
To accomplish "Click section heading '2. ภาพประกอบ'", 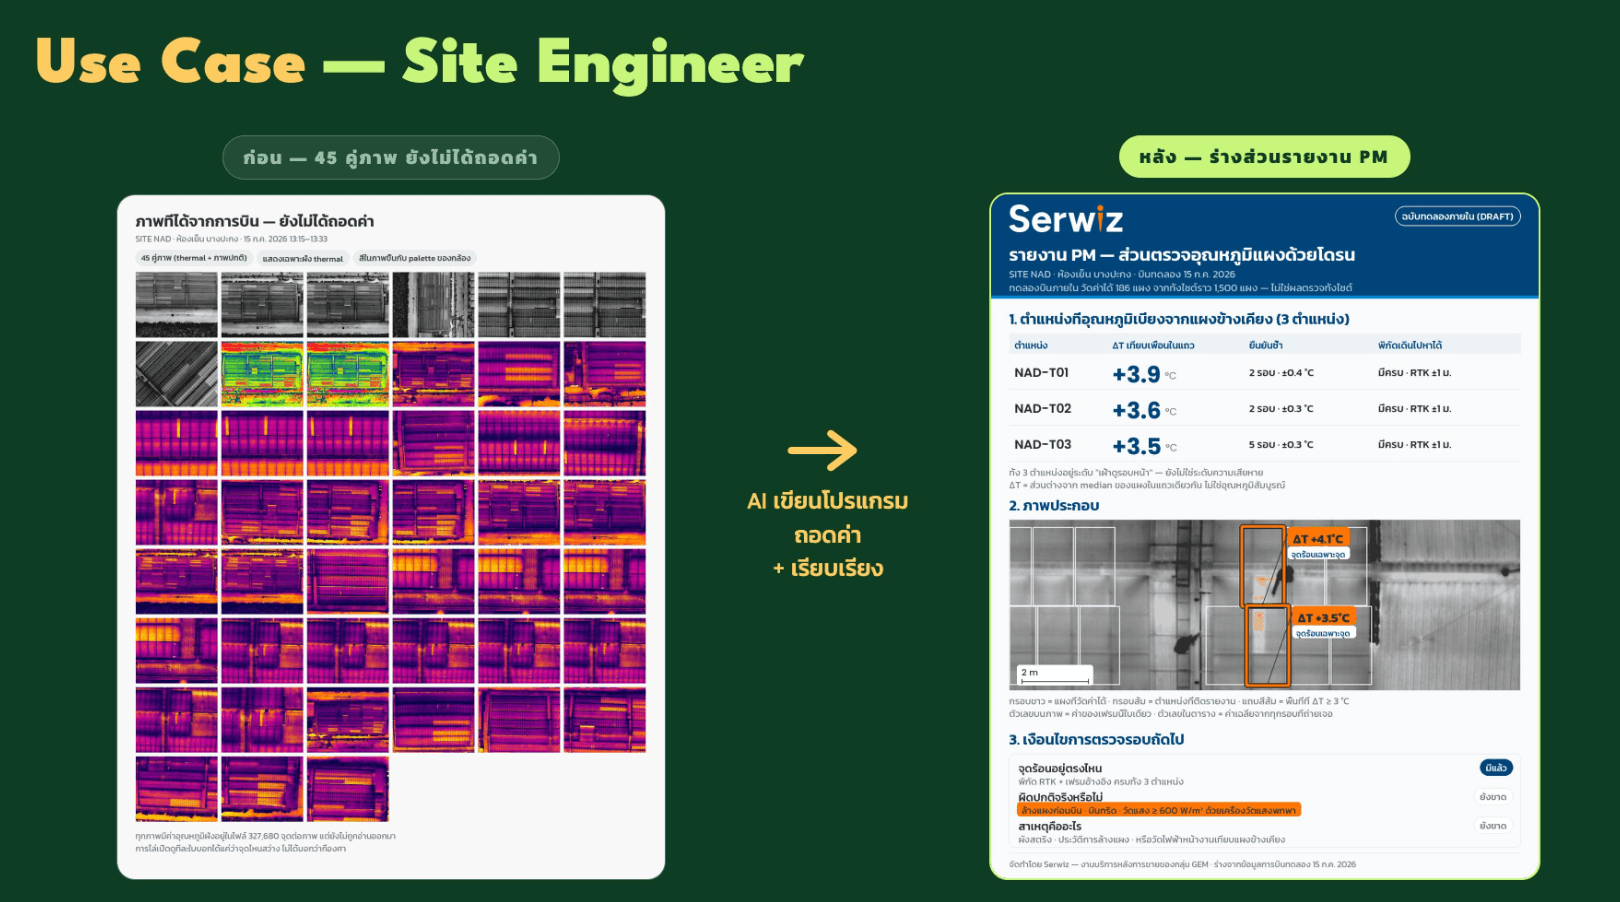I will (1054, 506).
